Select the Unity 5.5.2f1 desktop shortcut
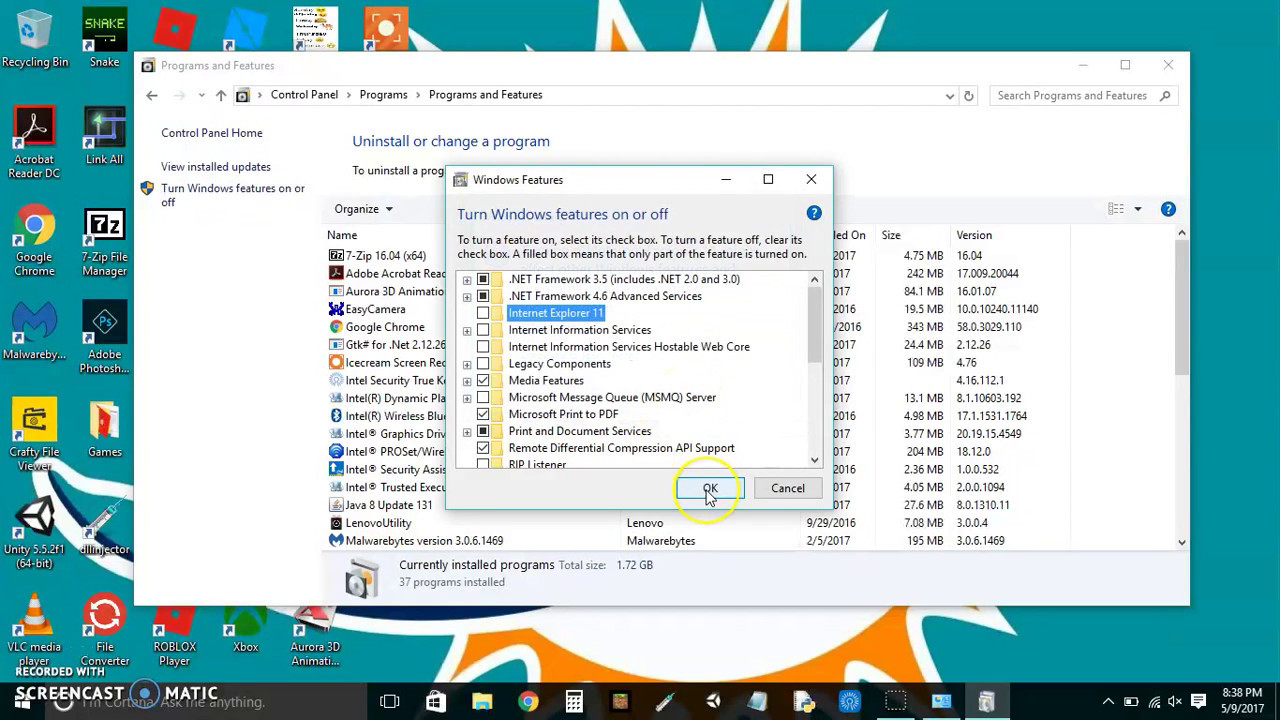The width and height of the screenshot is (1280, 720). coord(34,533)
